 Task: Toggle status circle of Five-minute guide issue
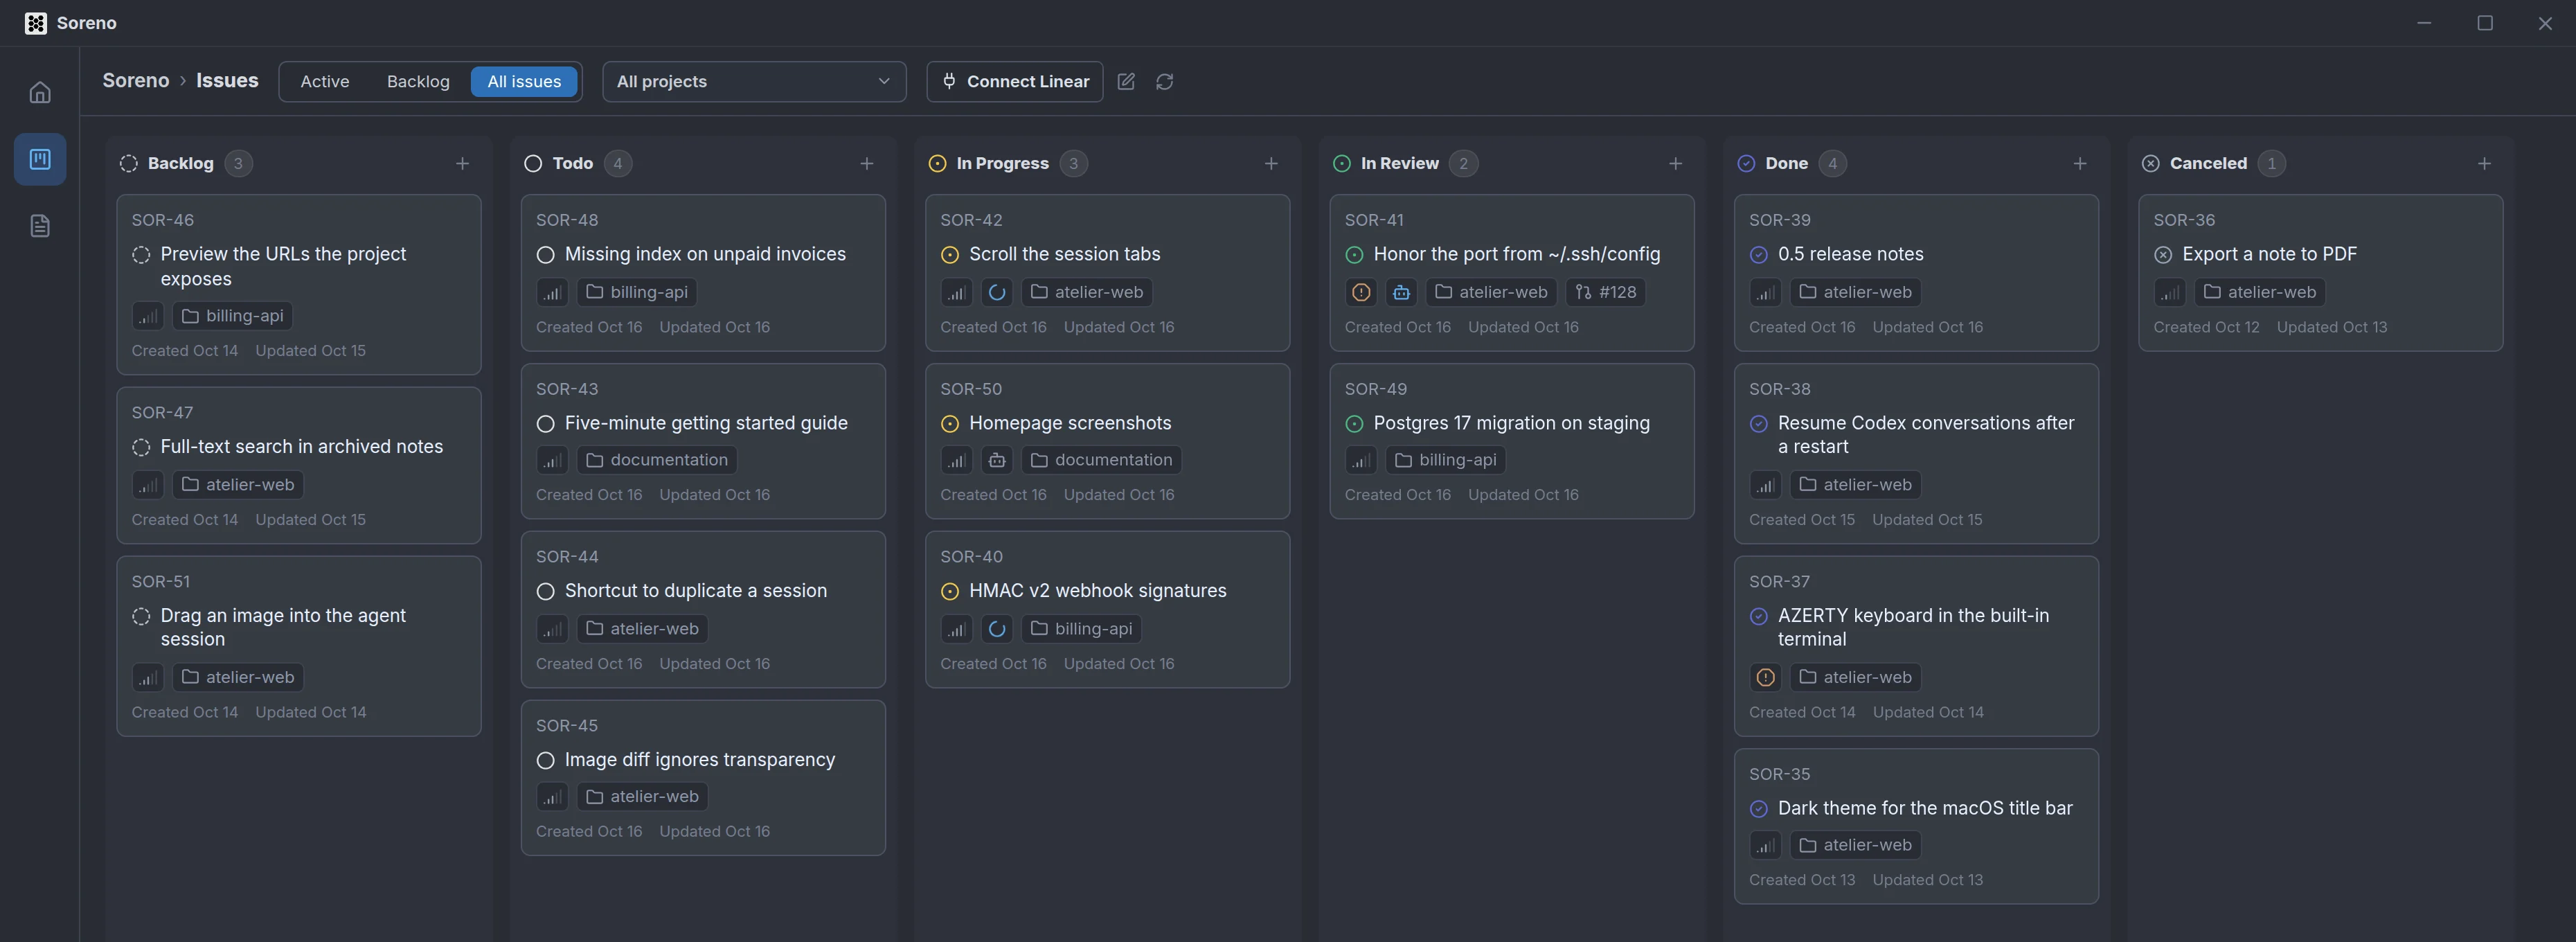545,424
